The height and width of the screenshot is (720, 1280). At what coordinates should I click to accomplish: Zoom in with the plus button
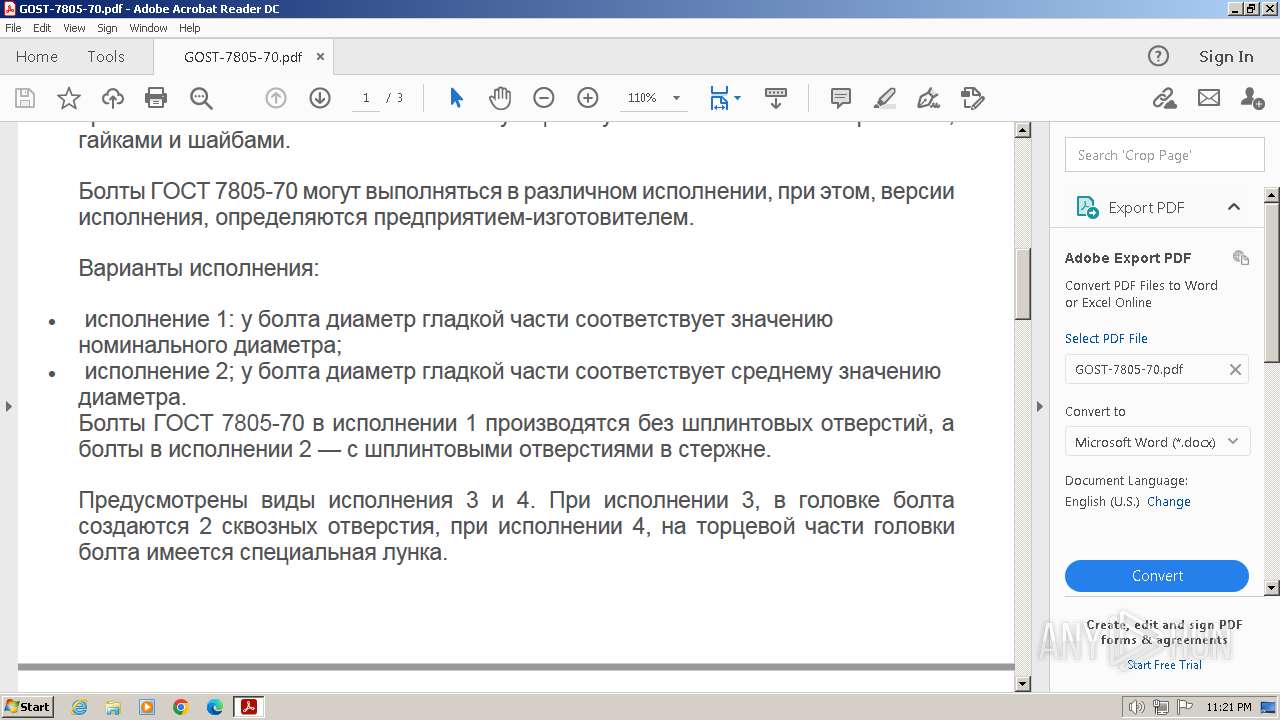588,98
